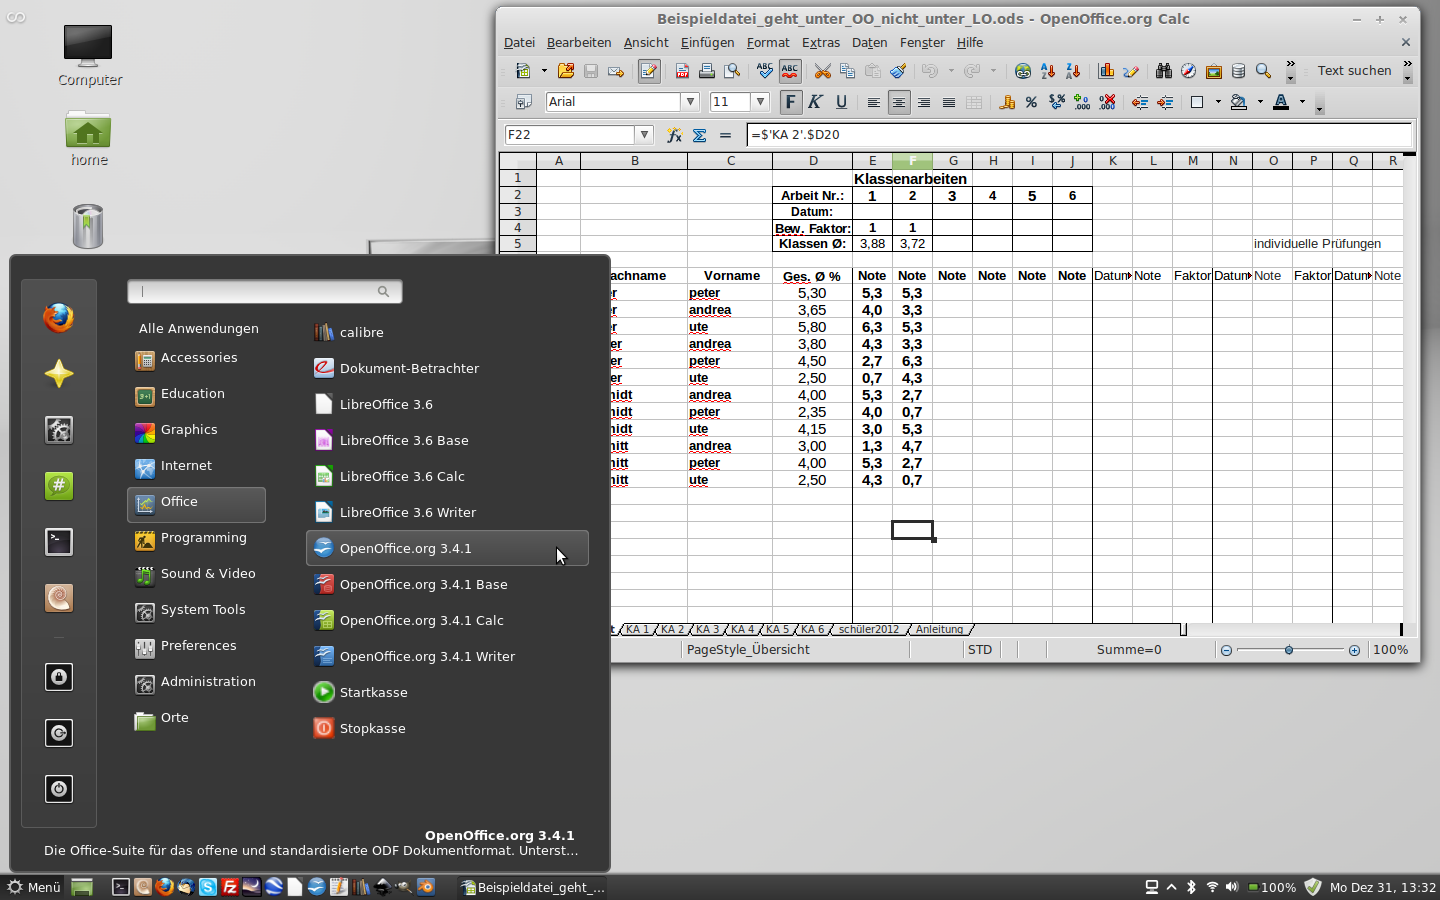1440x900 pixels.
Task: Open New document dropdown arrow
Action: coord(544,71)
